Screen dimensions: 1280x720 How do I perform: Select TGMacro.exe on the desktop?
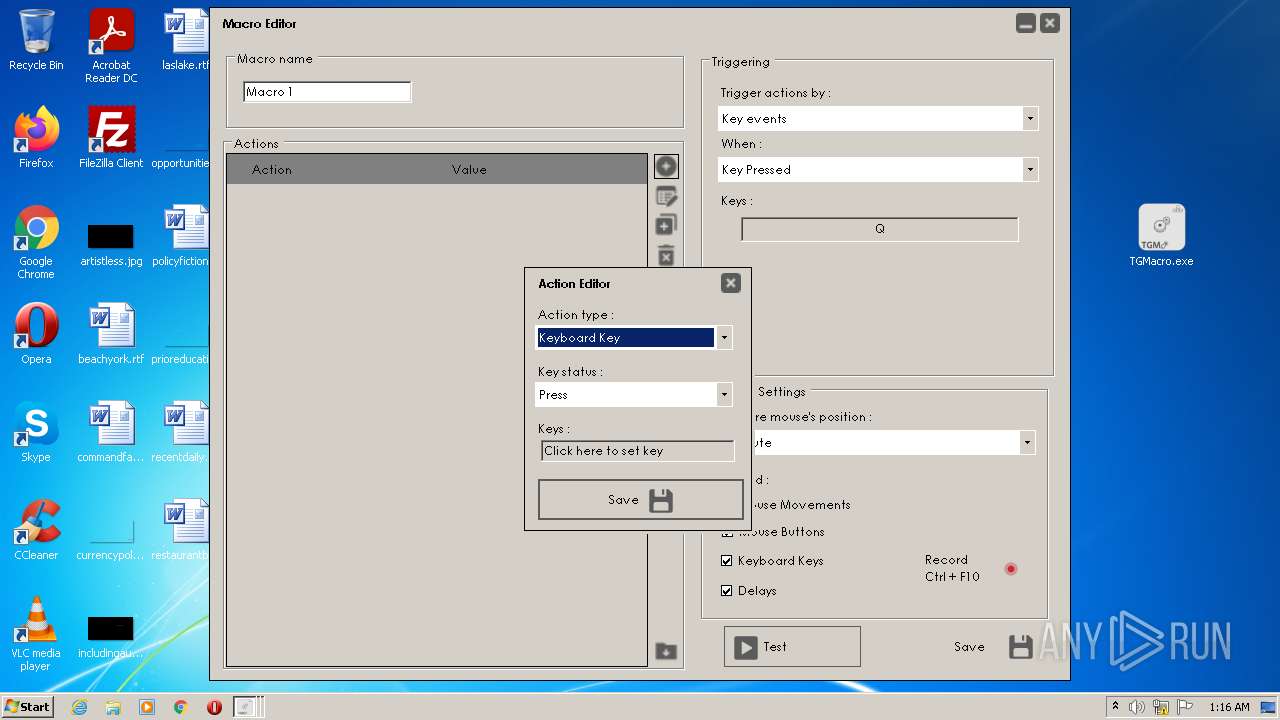pyautogui.click(x=1161, y=236)
